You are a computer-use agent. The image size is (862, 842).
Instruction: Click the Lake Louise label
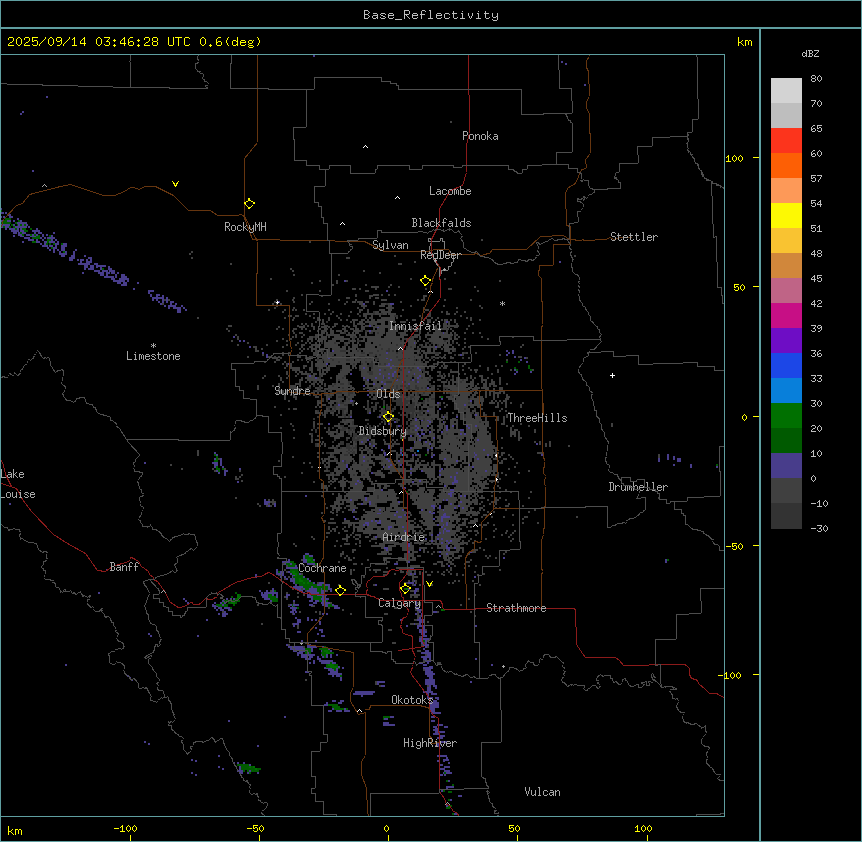pyautogui.click(x=18, y=484)
